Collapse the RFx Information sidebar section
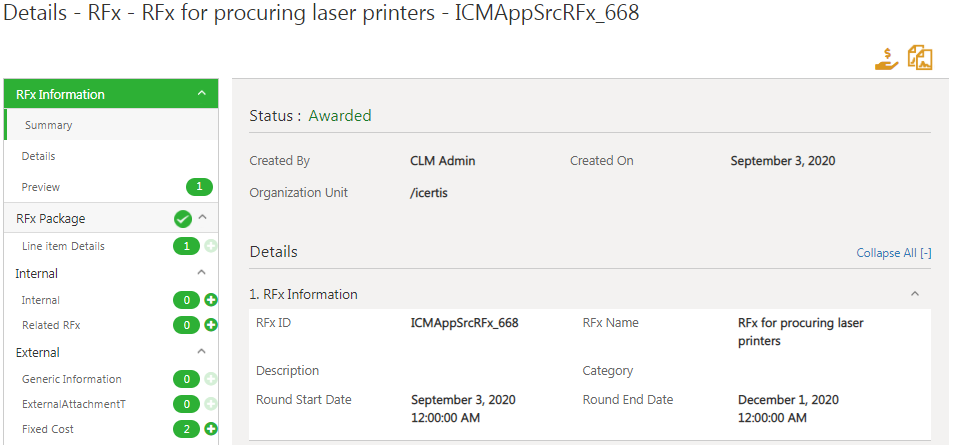This screenshot has height=445, width=953. pyautogui.click(x=202, y=94)
